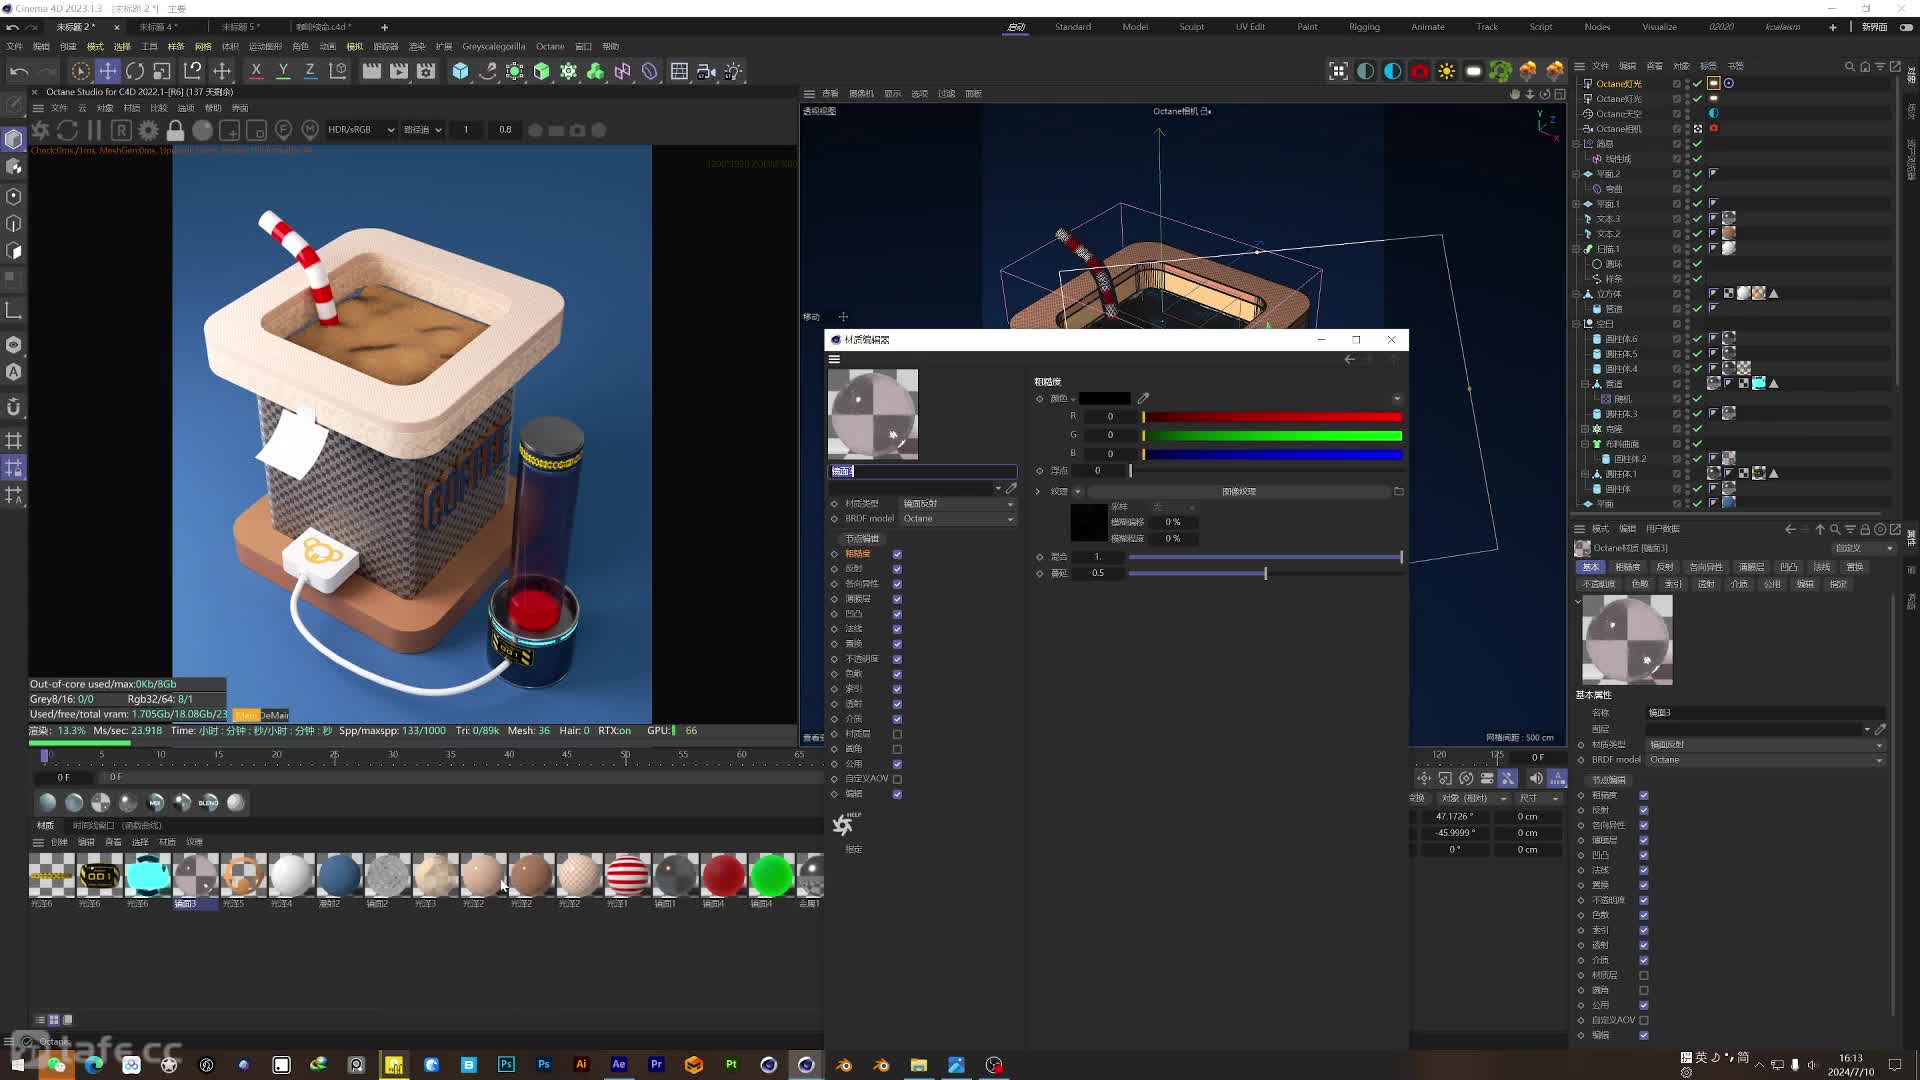Click the red Octane camera icon top right
The image size is (1920, 1080).
point(1419,71)
